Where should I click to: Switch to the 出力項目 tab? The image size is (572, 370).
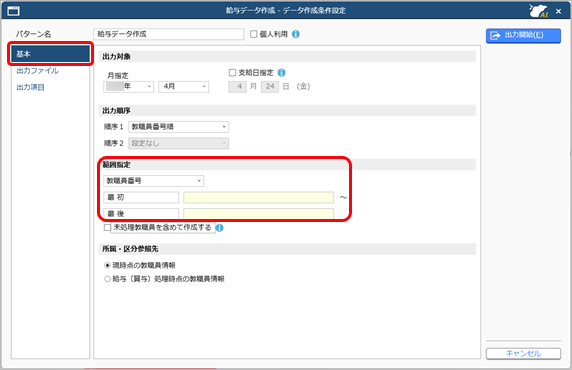pyautogui.click(x=30, y=87)
